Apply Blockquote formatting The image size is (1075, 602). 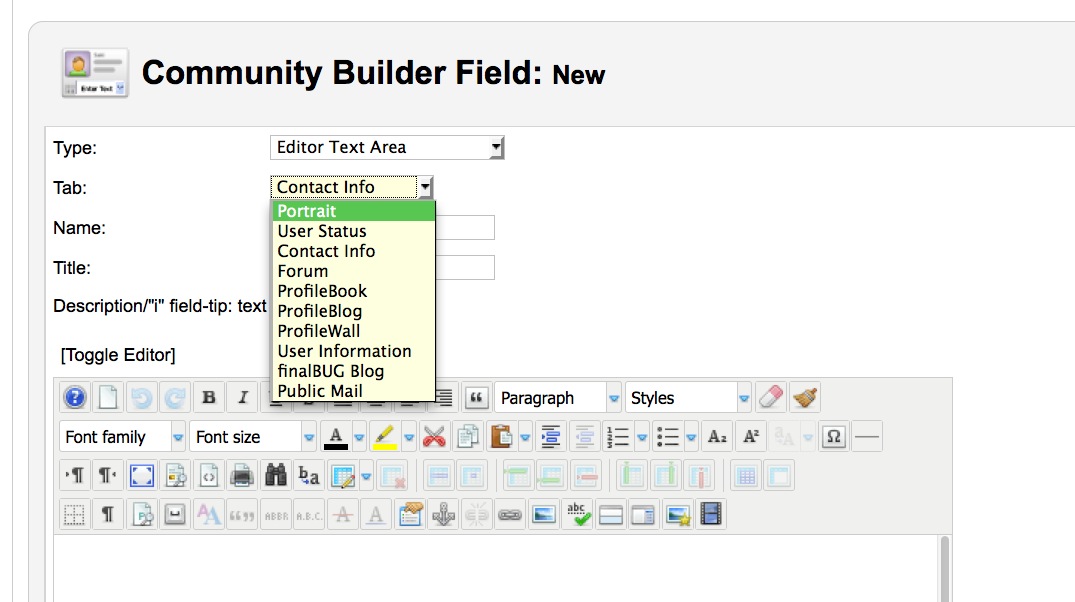click(x=476, y=398)
